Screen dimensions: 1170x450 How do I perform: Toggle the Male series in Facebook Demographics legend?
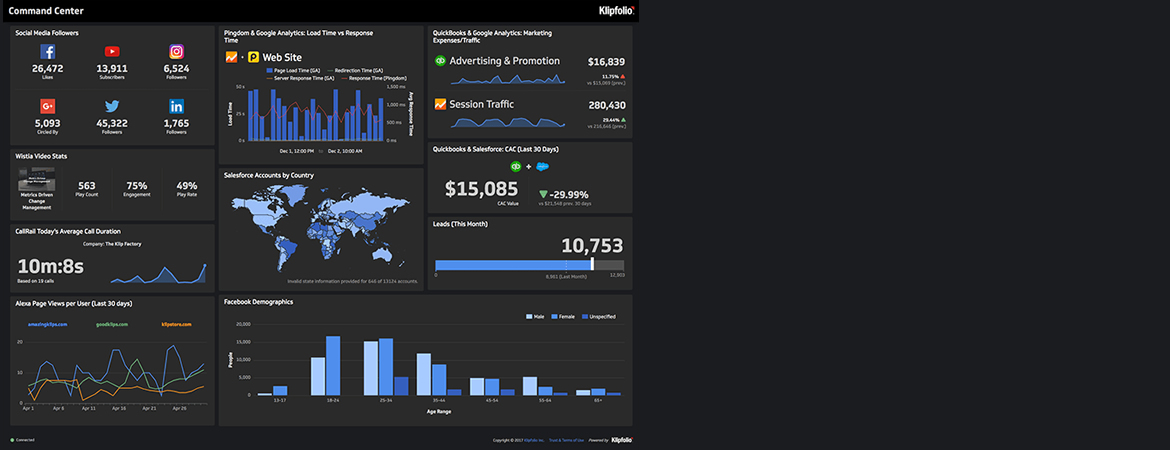(x=535, y=316)
